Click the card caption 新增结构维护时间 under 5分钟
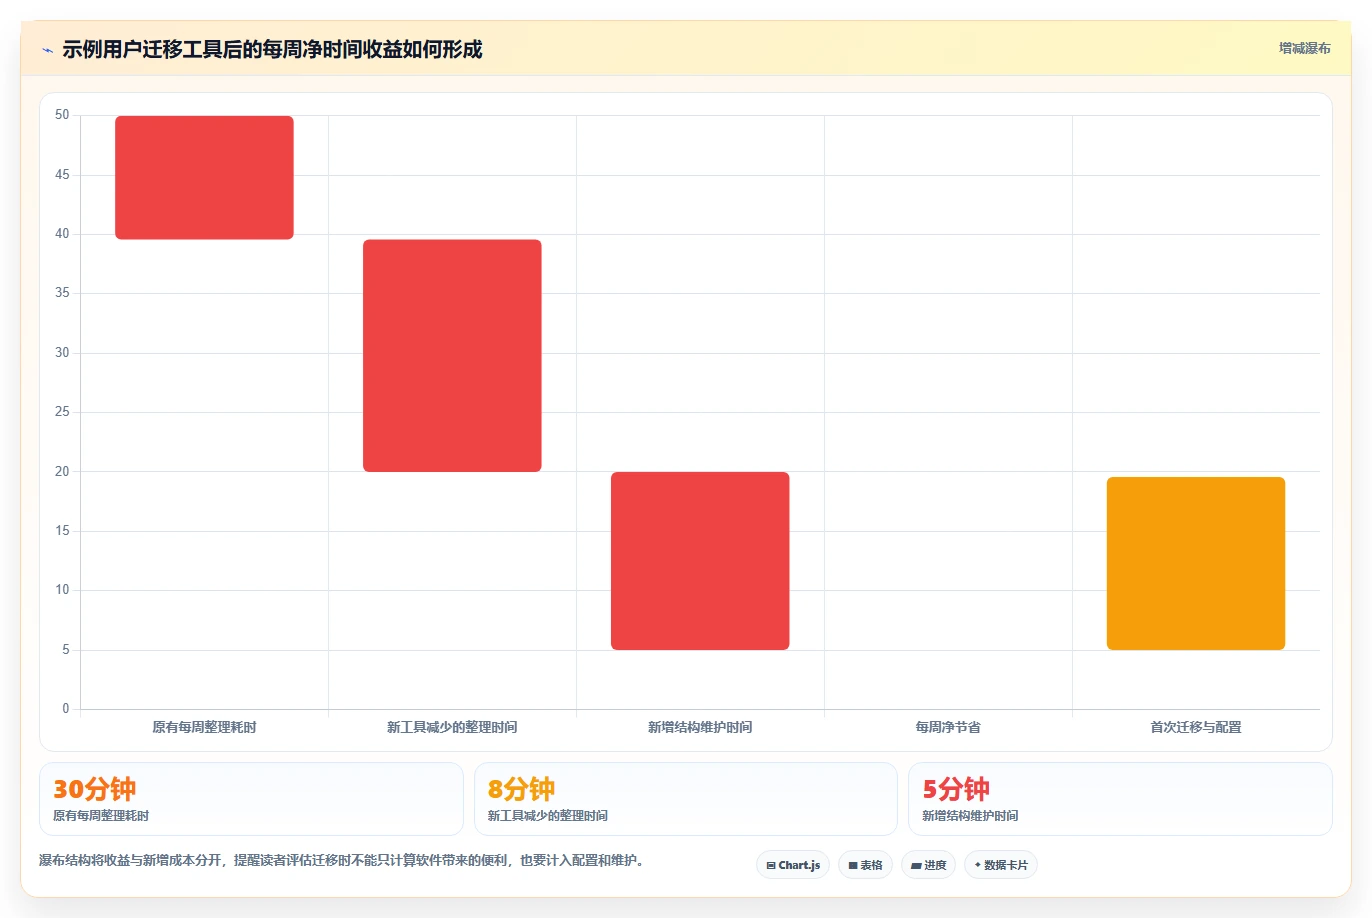 (x=970, y=816)
